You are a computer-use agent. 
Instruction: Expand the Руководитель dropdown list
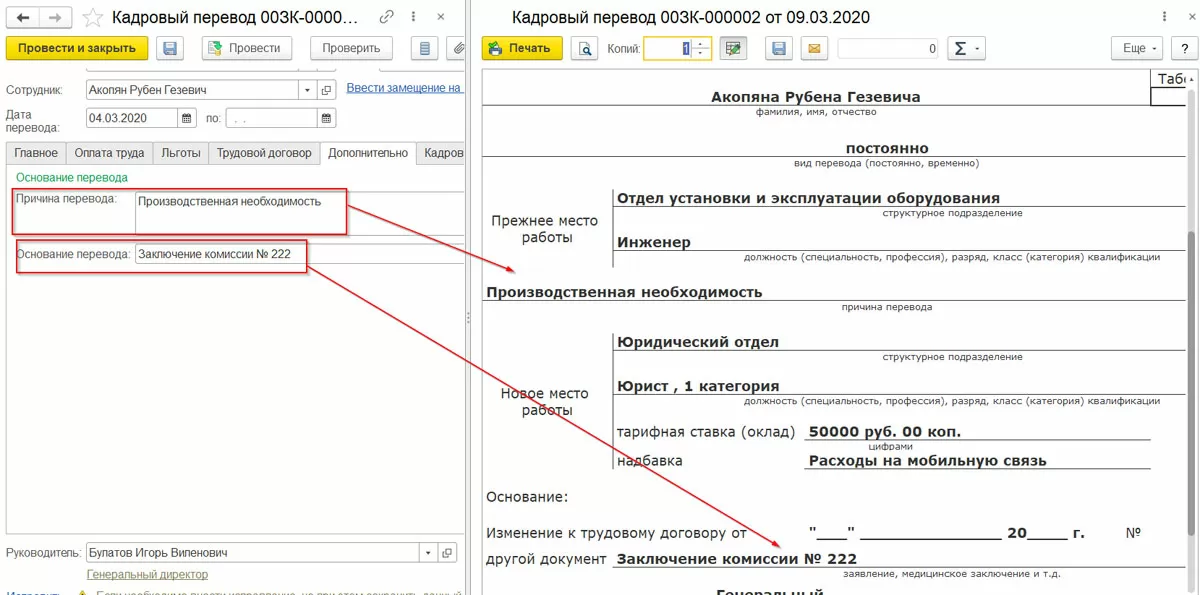(428, 553)
